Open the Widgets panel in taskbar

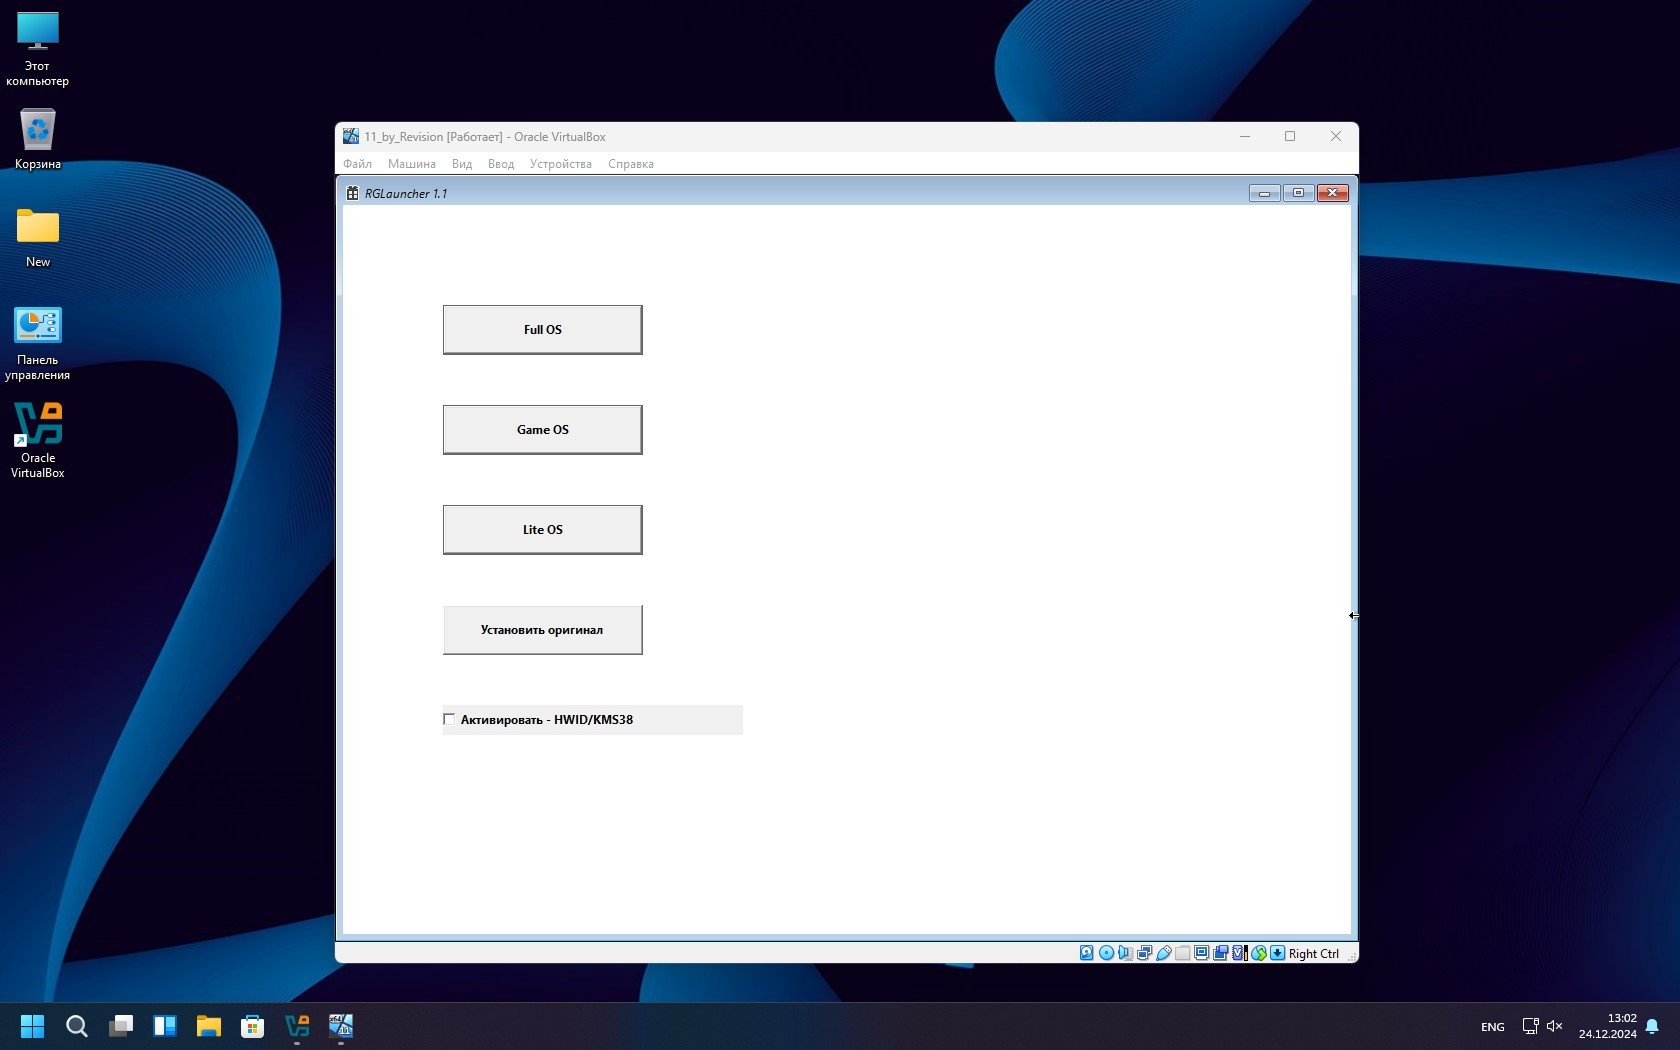[164, 1026]
